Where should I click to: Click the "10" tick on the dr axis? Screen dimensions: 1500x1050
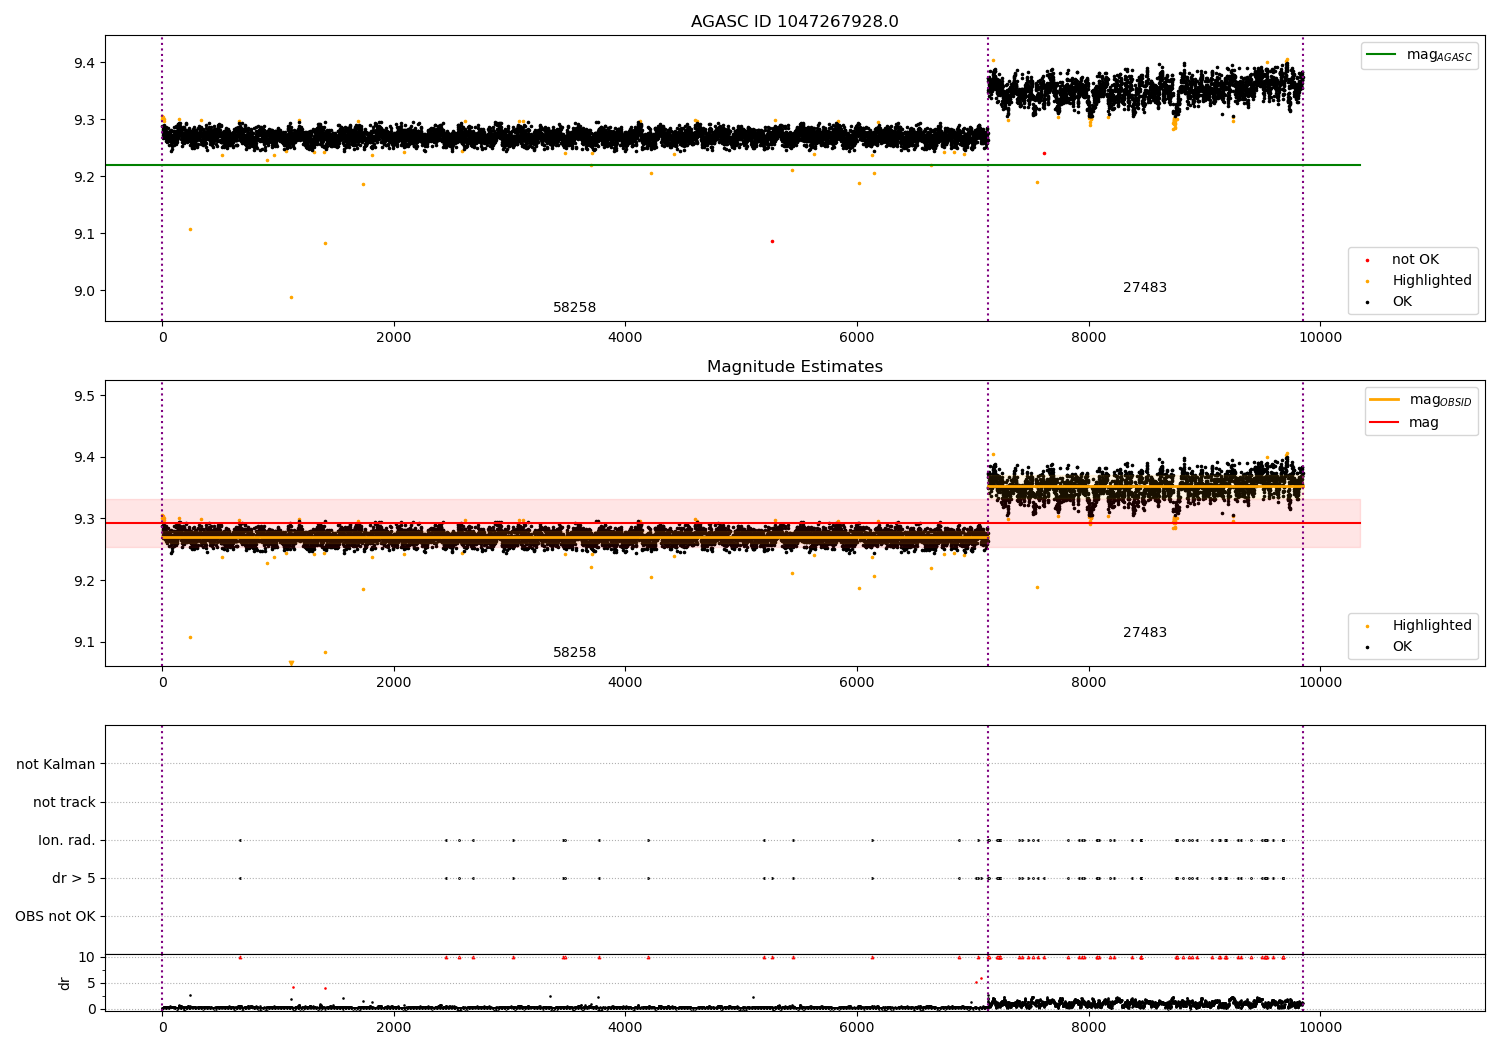[87, 957]
